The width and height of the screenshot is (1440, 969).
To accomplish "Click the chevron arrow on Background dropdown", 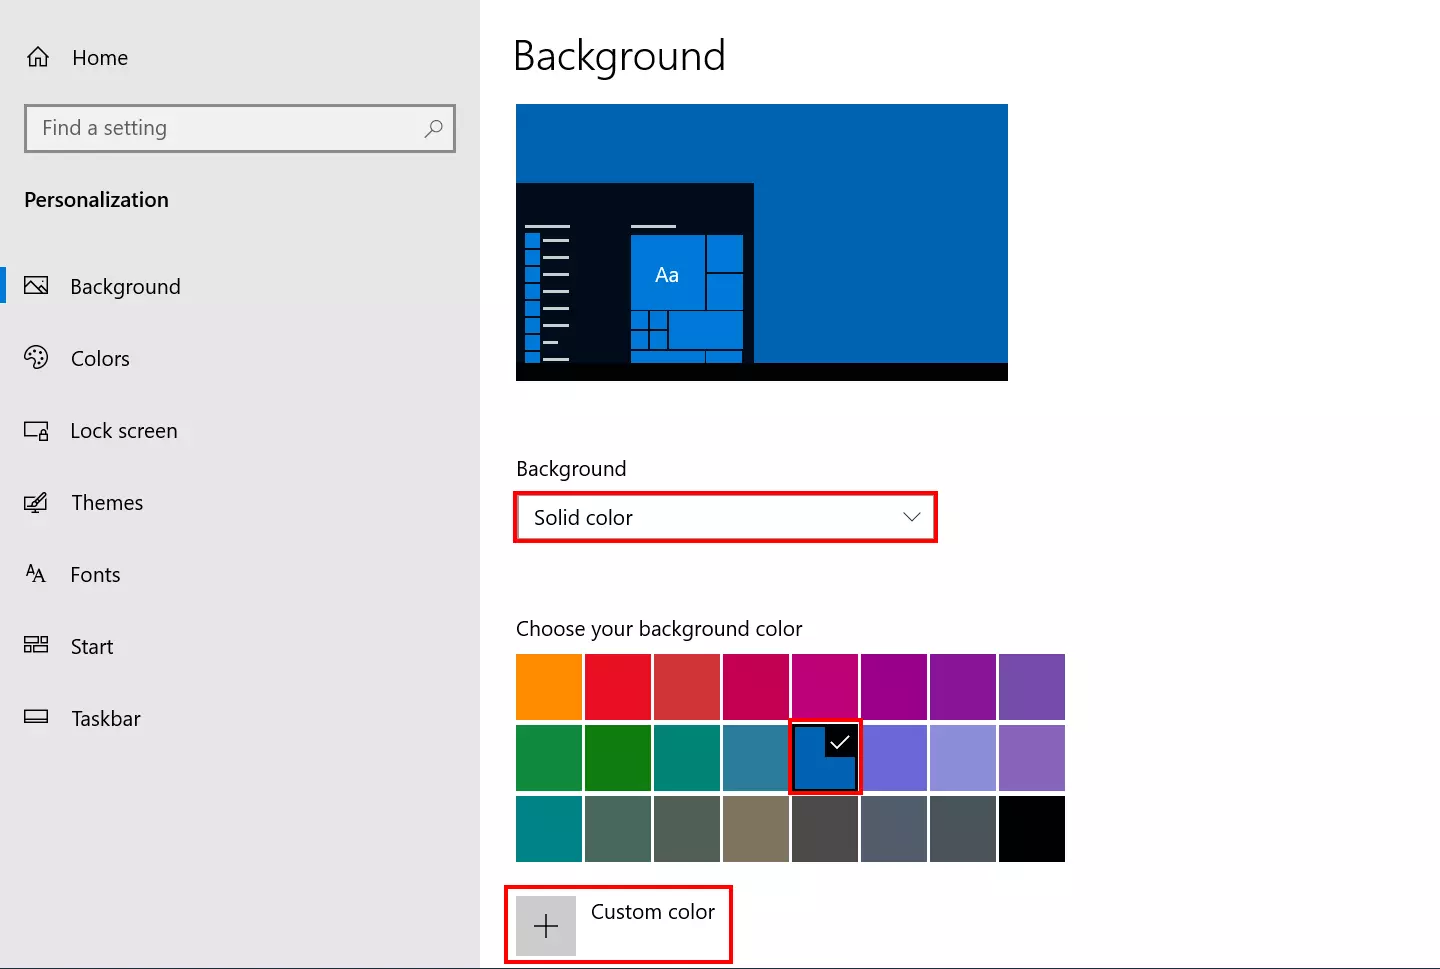I will [911, 517].
